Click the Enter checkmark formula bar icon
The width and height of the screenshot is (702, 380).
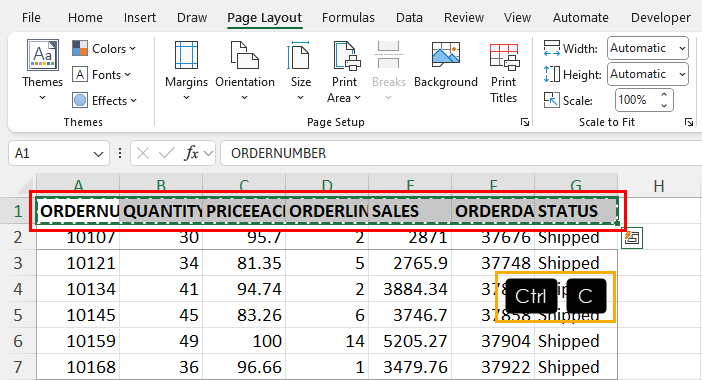[x=167, y=154]
